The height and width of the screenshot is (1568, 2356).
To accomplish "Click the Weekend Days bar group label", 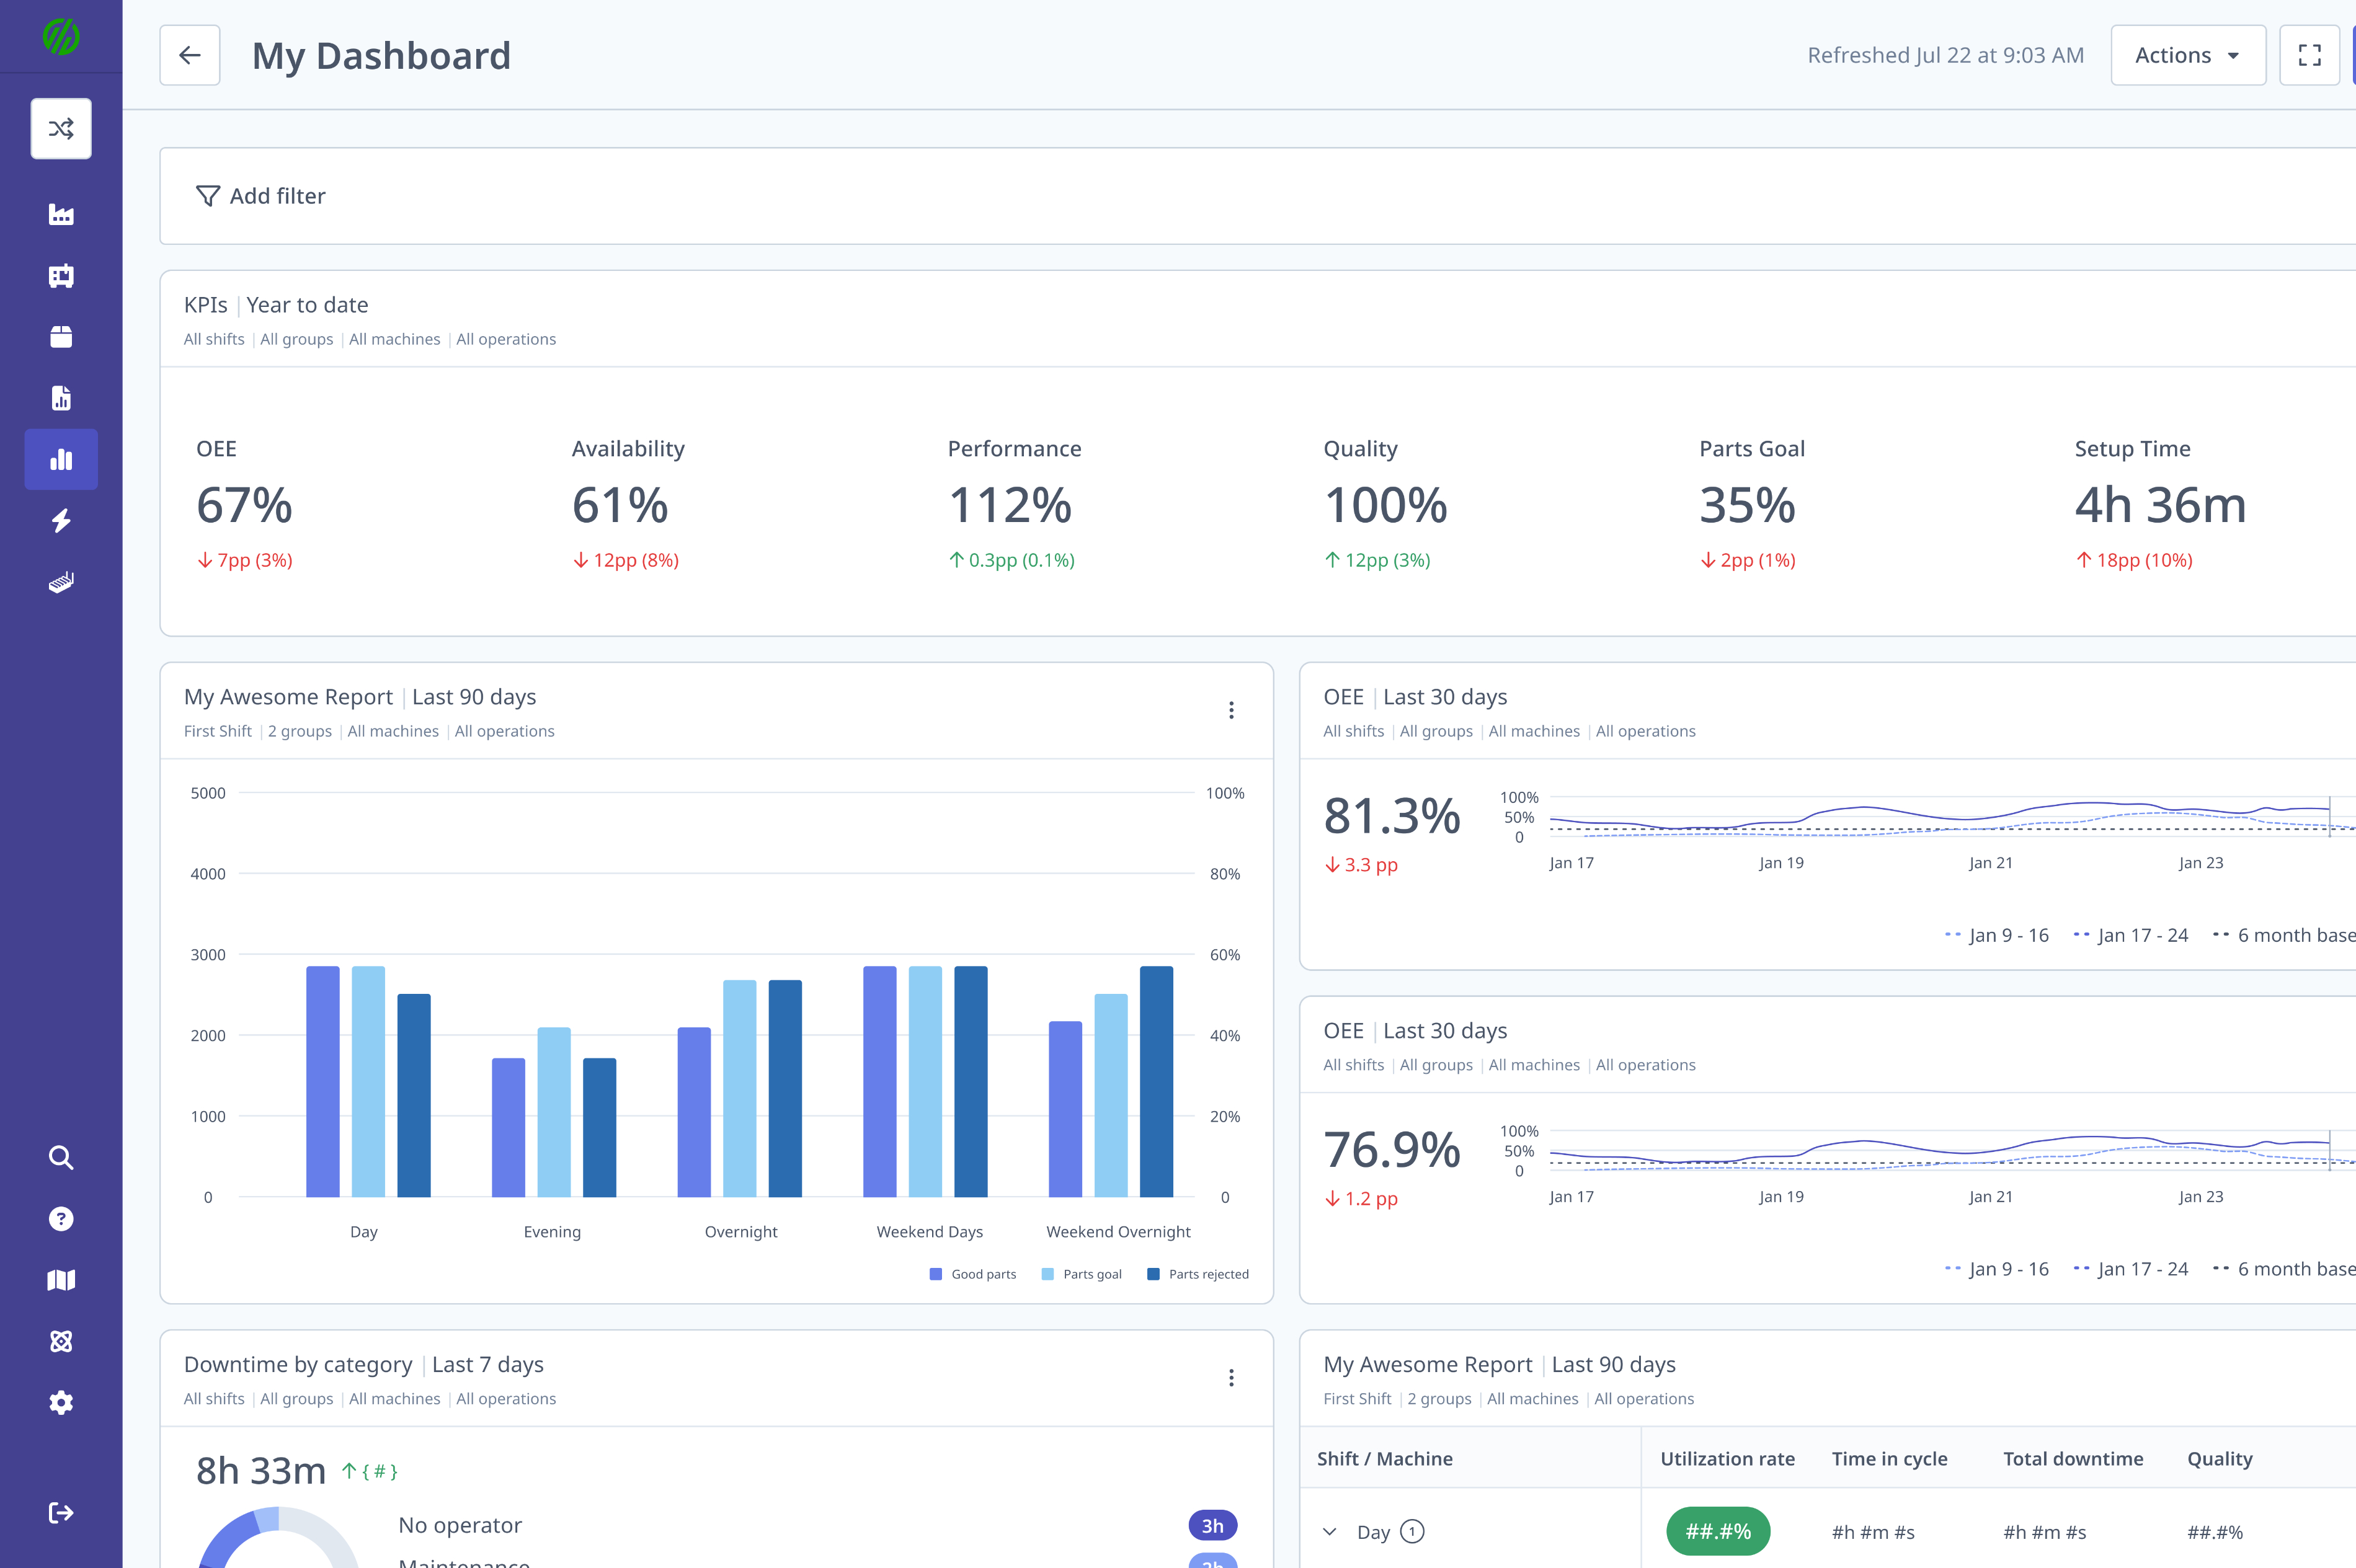I will tap(930, 1232).
